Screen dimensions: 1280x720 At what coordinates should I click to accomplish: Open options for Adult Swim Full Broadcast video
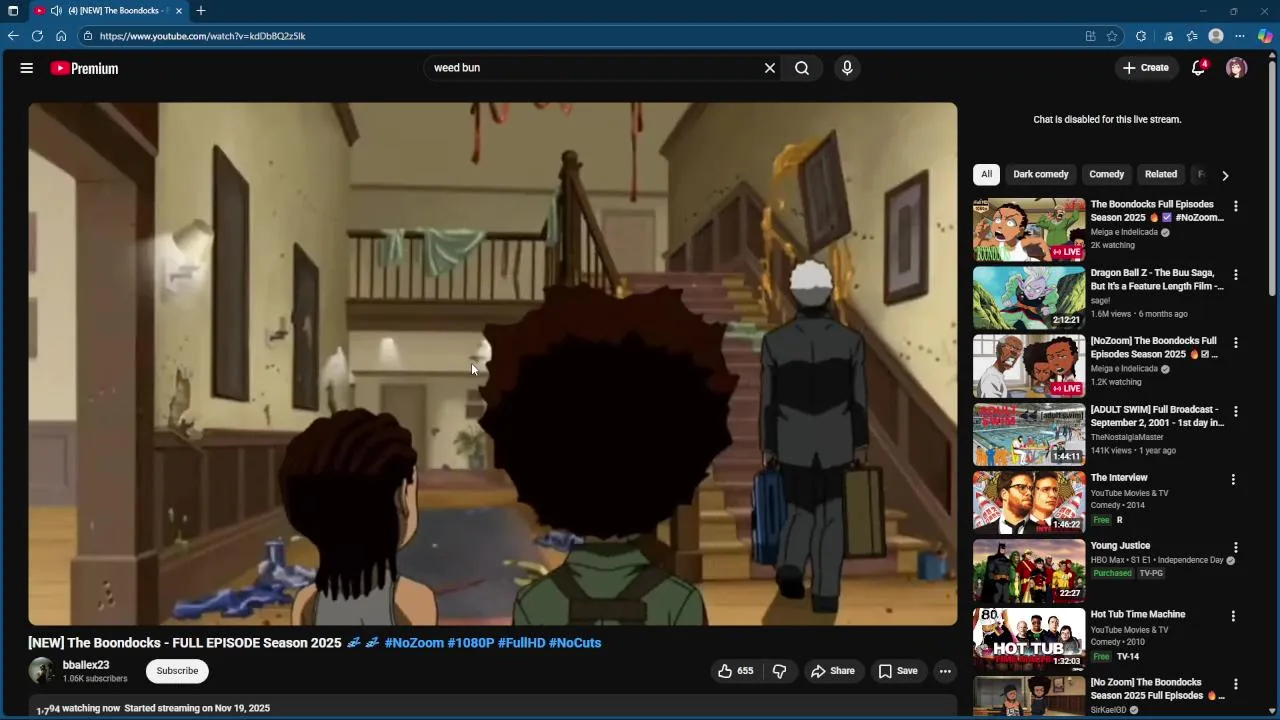click(x=1236, y=411)
